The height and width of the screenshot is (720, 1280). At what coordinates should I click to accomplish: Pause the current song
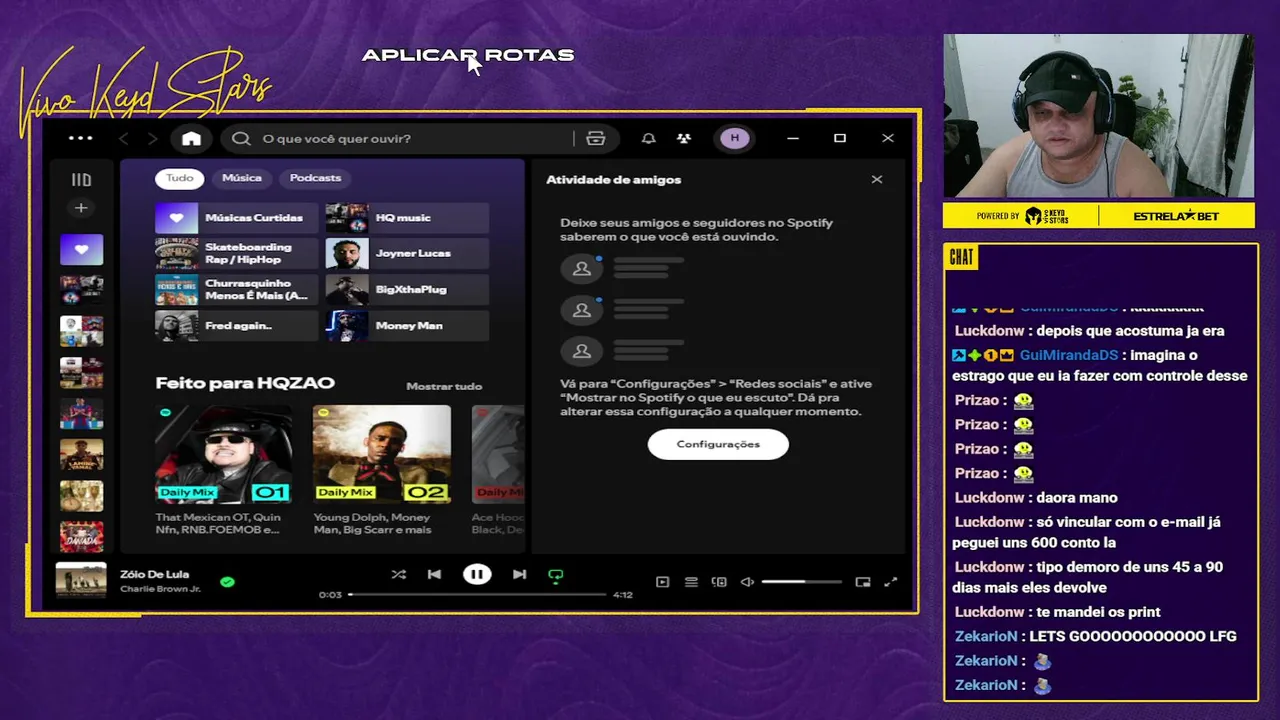477,574
